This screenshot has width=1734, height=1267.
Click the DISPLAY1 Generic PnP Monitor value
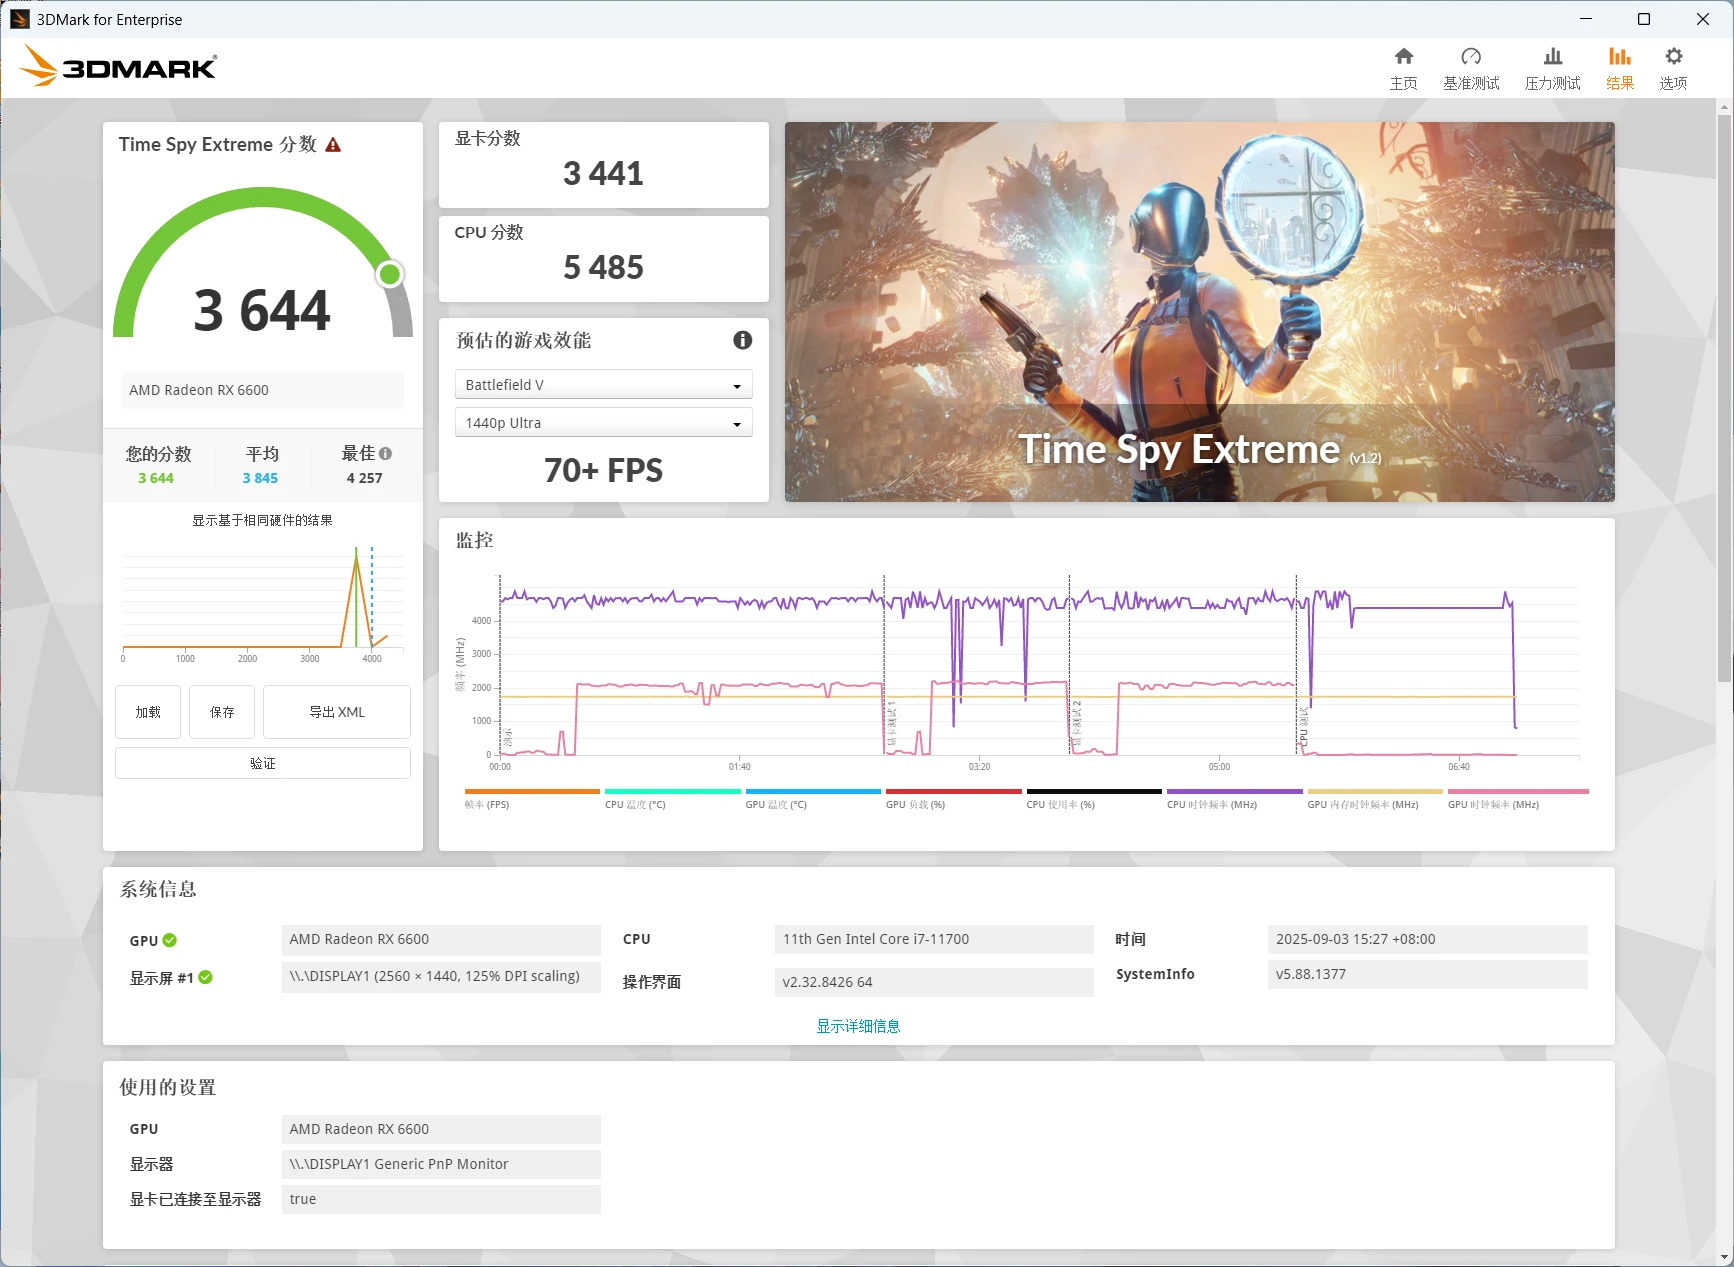click(441, 1164)
